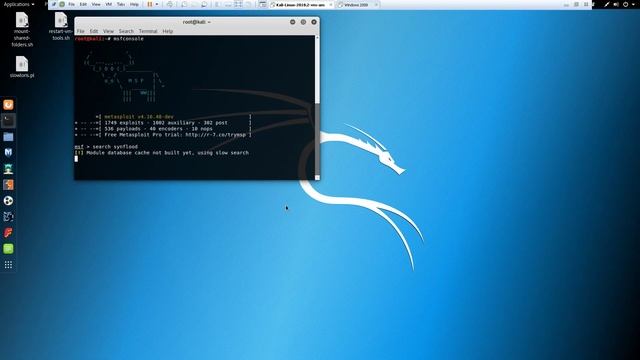Click the Metasploit Pro trial URL text
The width and height of the screenshot is (640, 360).
215,135
